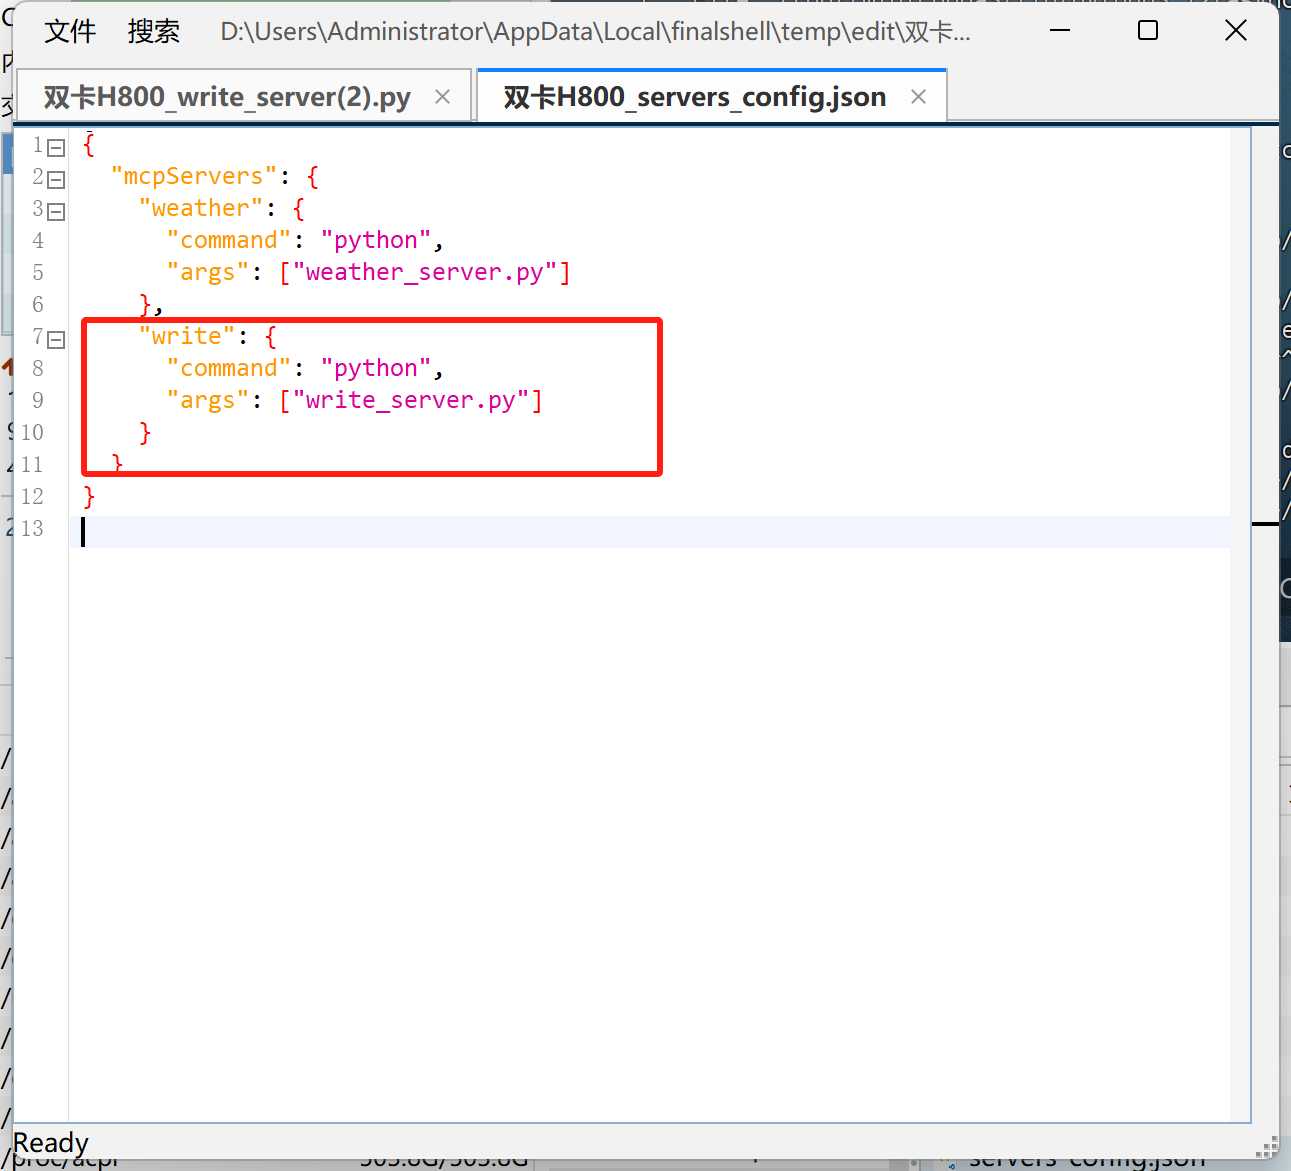This screenshot has height=1171, width=1291.
Task: Select the 双卡H800_servers_config.json tab
Action: click(695, 97)
